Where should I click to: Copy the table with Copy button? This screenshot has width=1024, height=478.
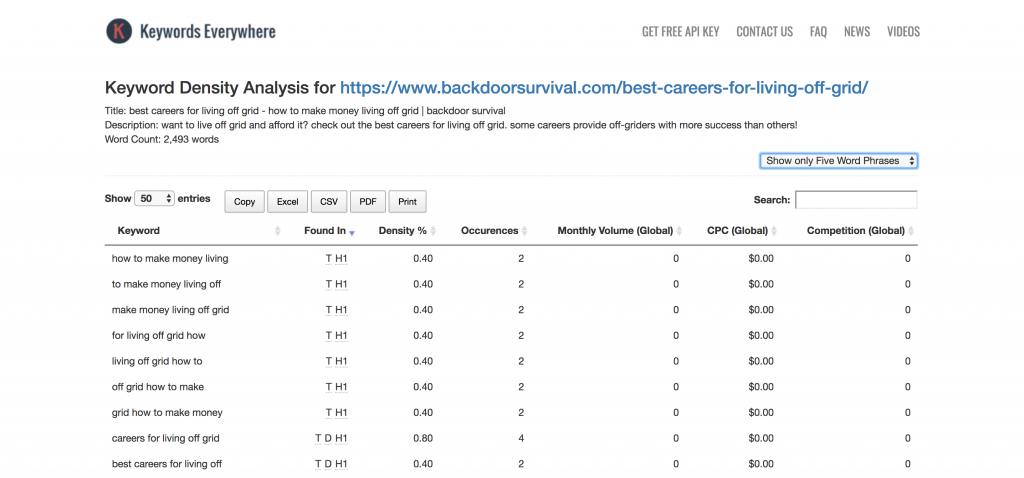[244, 202]
